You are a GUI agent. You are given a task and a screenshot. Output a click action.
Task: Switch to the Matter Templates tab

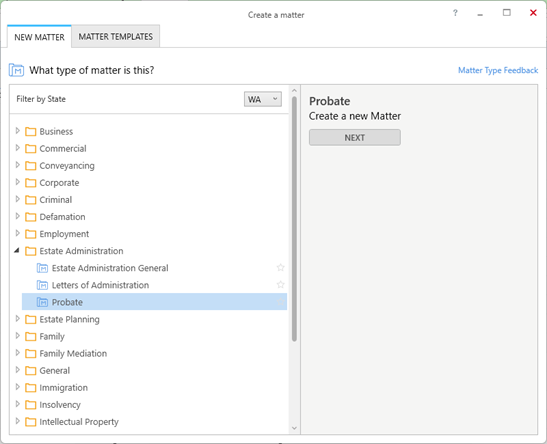(115, 37)
